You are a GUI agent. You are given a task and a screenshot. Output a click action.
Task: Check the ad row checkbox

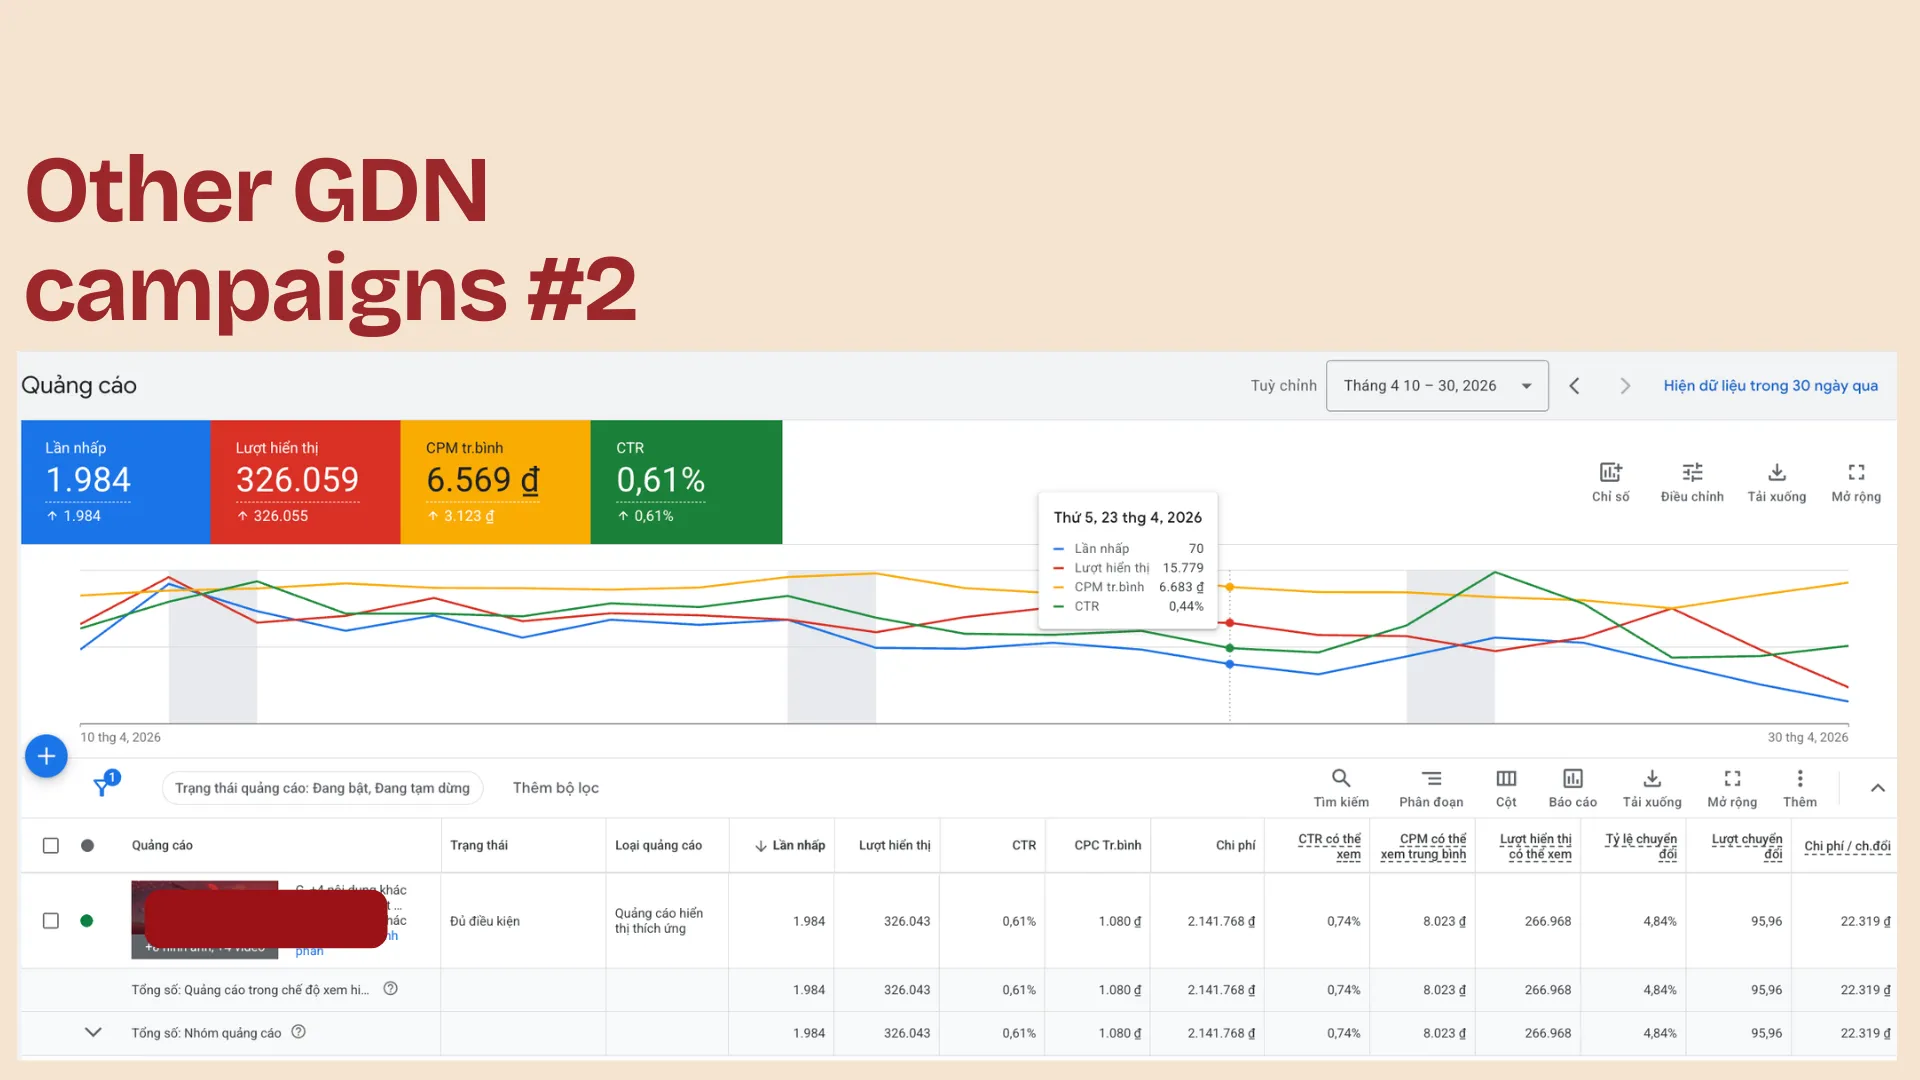[51, 921]
